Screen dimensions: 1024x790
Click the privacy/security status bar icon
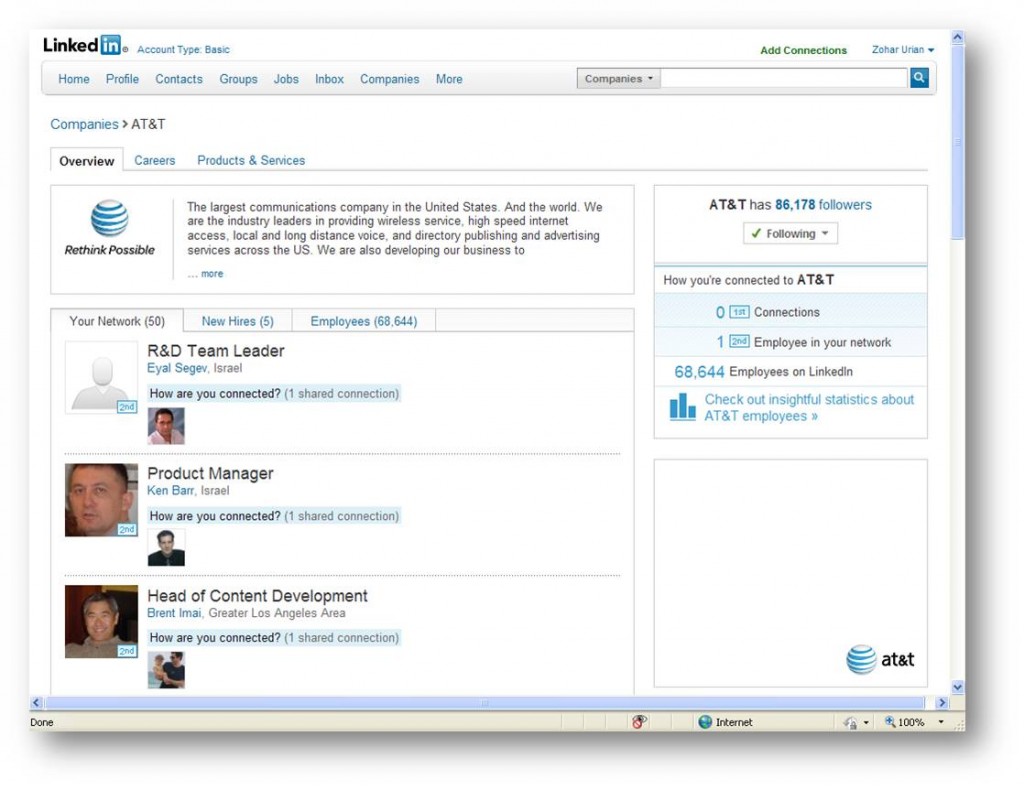(x=850, y=722)
